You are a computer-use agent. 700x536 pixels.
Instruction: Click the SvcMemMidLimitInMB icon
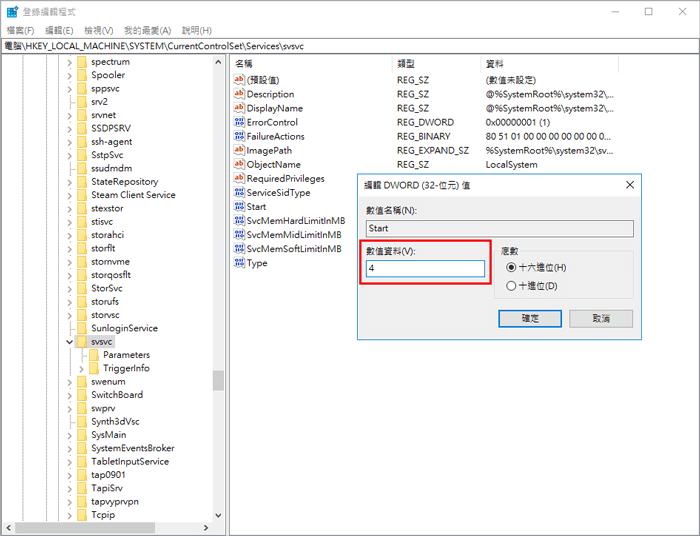click(x=239, y=234)
